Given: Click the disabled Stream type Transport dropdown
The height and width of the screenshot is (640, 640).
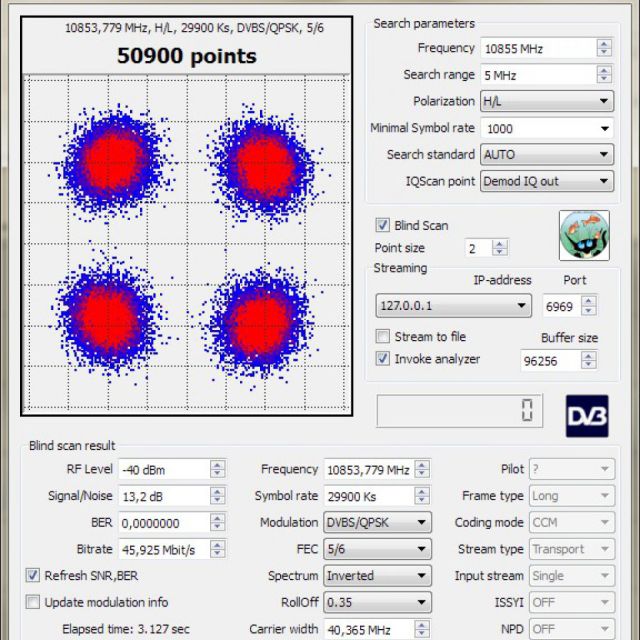Looking at the screenshot, I should click(572, 549).
